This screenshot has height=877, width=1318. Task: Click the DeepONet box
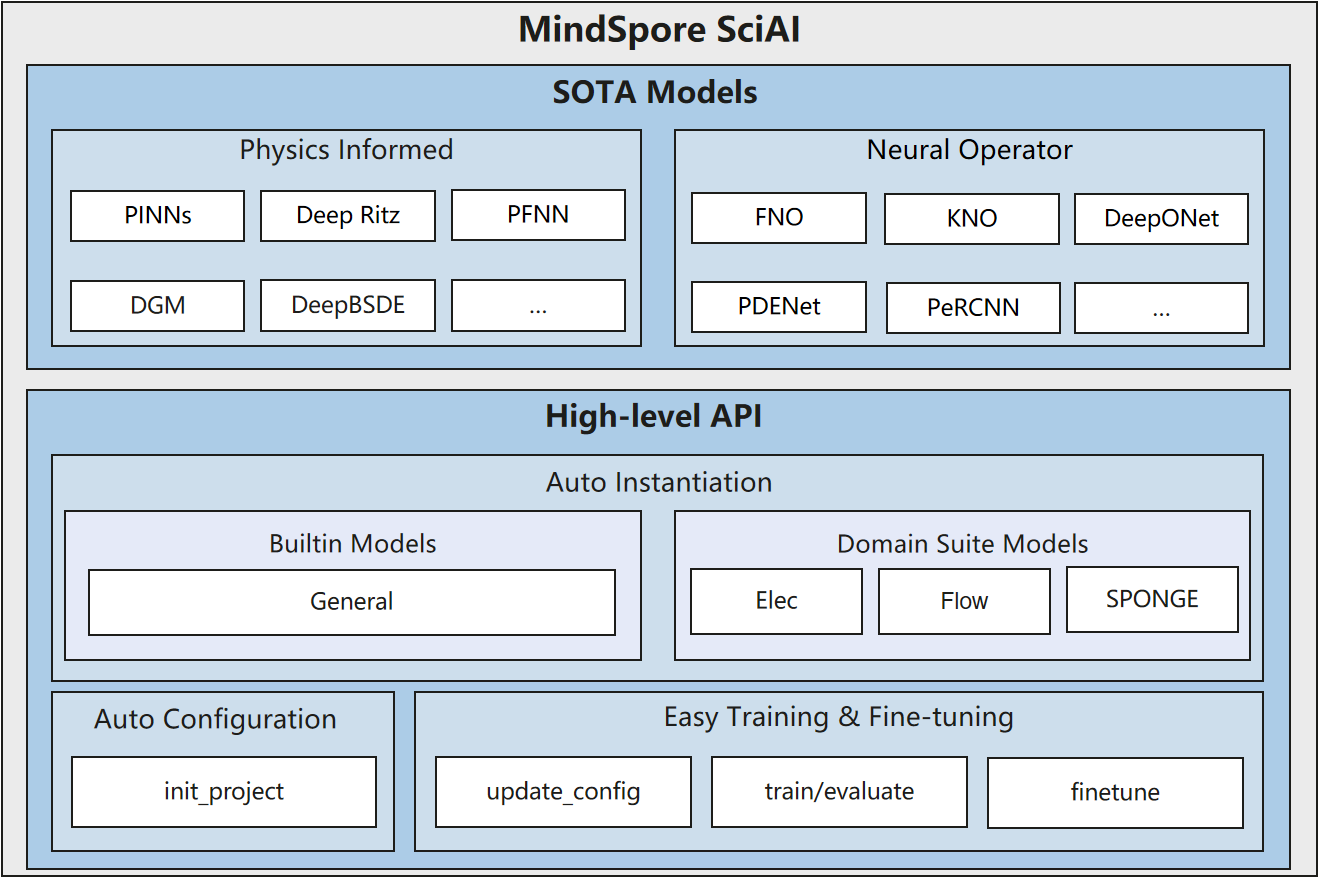(1161, 219)
